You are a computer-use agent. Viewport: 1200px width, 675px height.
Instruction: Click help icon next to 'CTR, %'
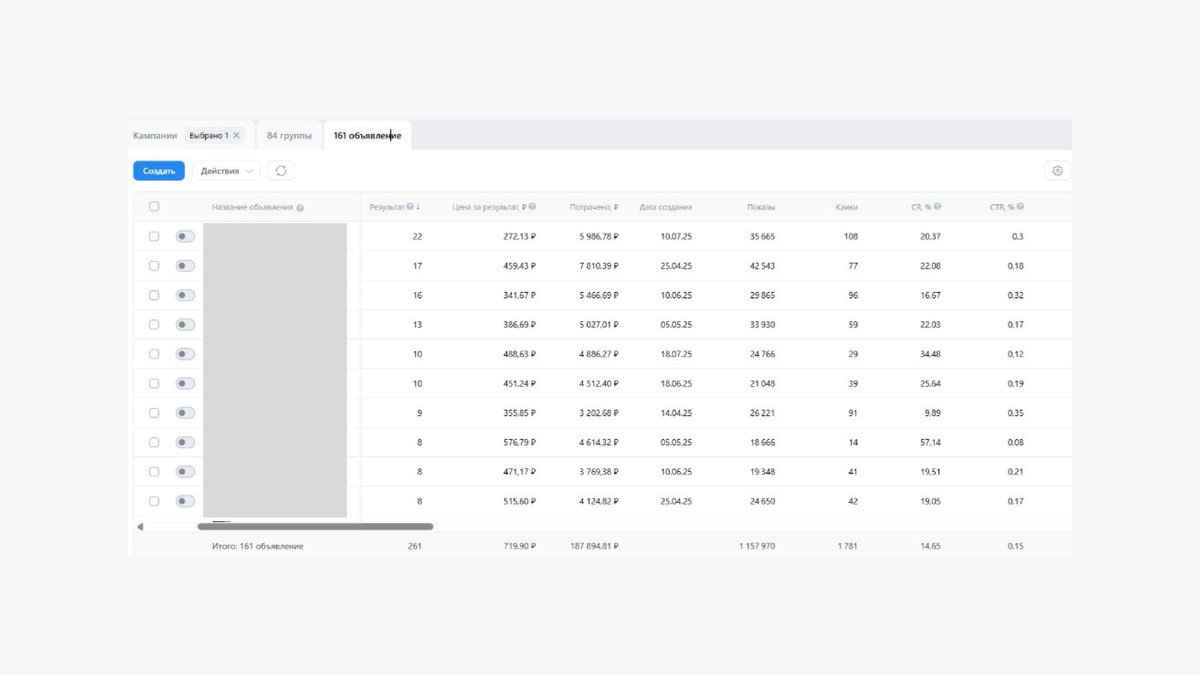click(1020, 207)
